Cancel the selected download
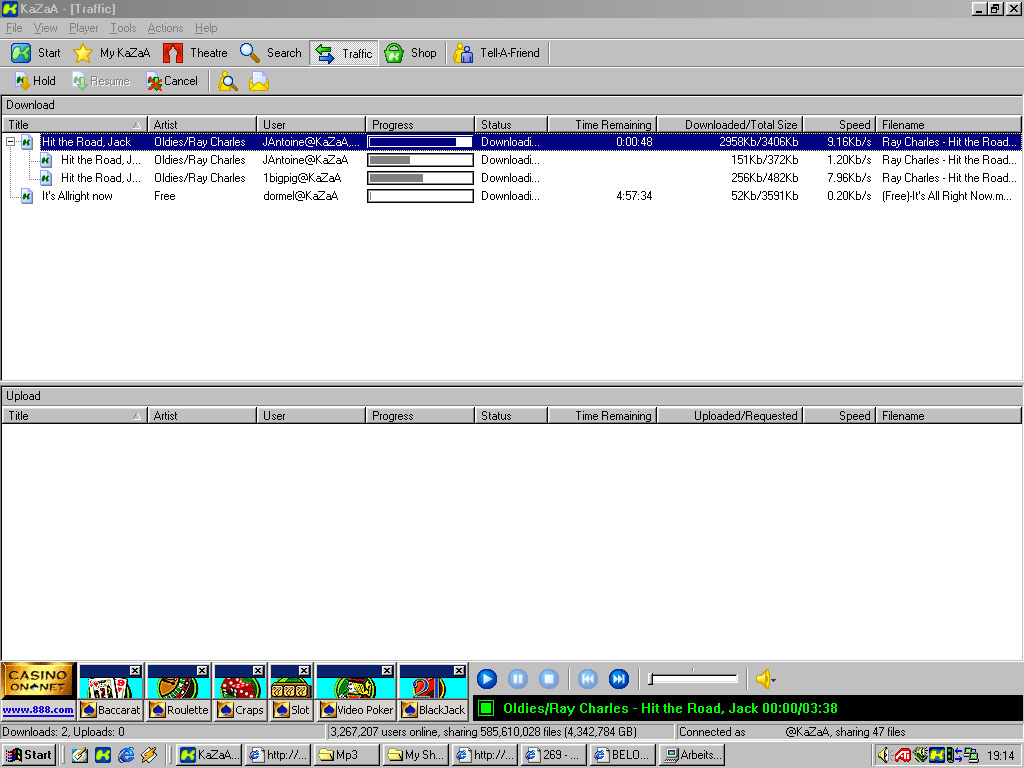The width and height of the screenshot is (1024, 768). pyautogui.click(x=172, y=81)
